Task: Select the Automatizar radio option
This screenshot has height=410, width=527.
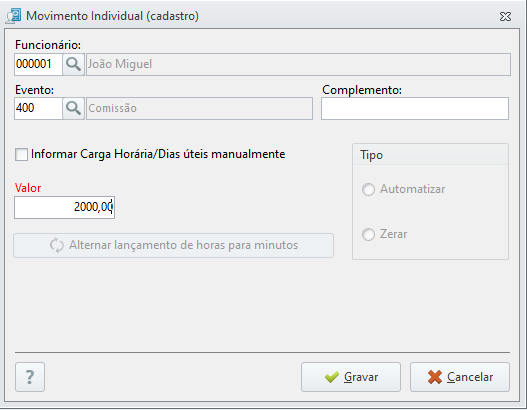Action: (x=368, y=189)
